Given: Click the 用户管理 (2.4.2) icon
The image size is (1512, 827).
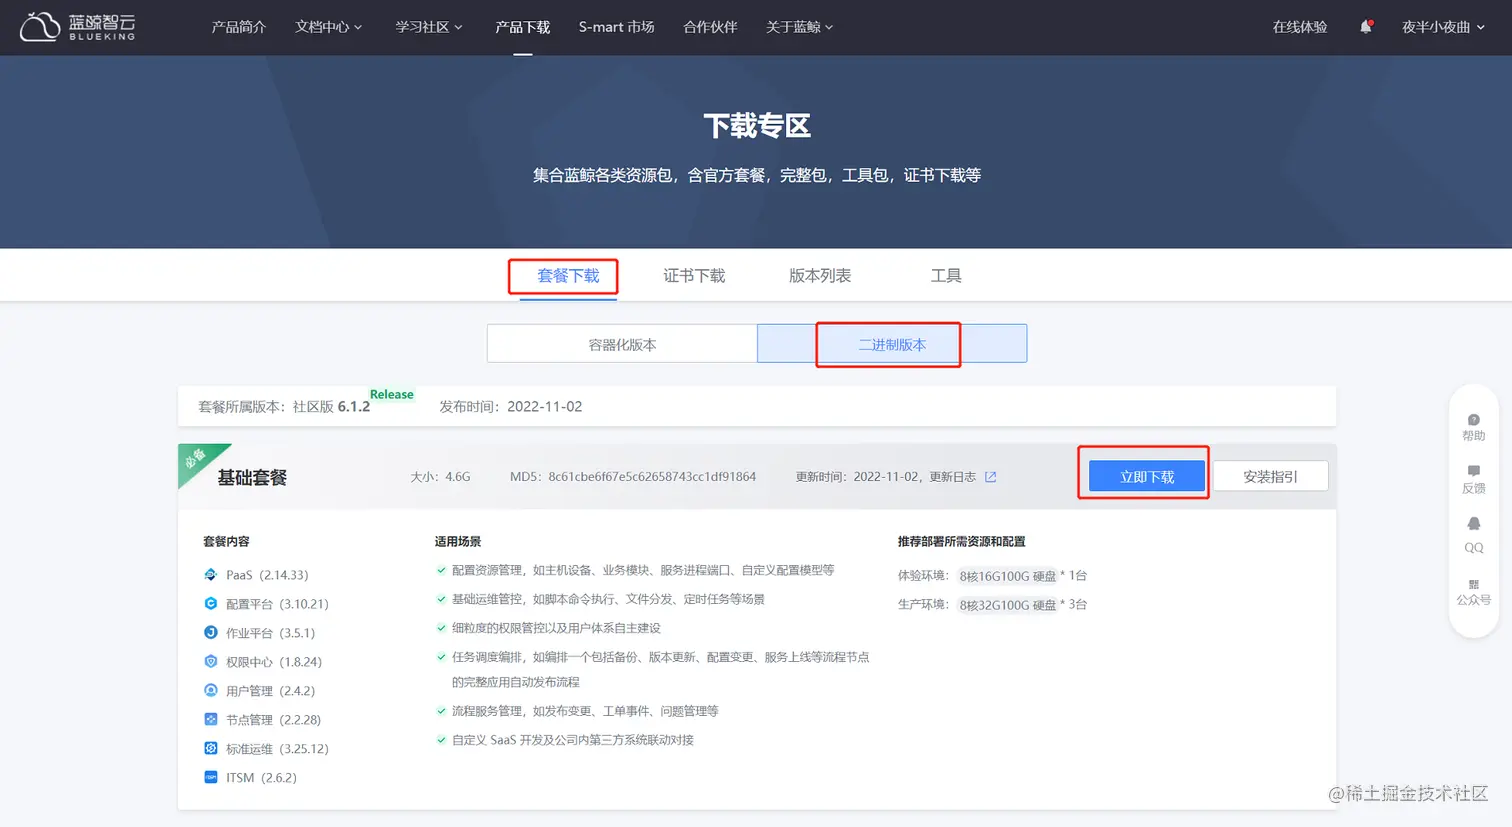Looking at the screenshot, I should click(x=210, y=691).
